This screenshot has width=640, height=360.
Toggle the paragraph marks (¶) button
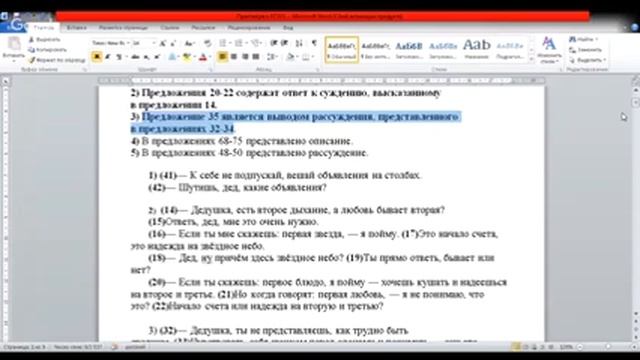(x=314, y=43)
